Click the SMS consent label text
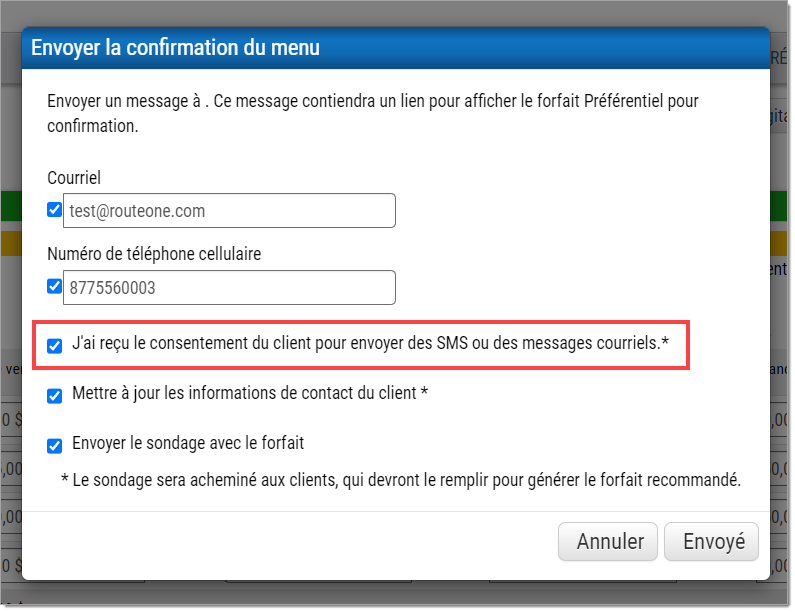The width and height of the screenshot is (795, 612). click(x=370, y=344)
